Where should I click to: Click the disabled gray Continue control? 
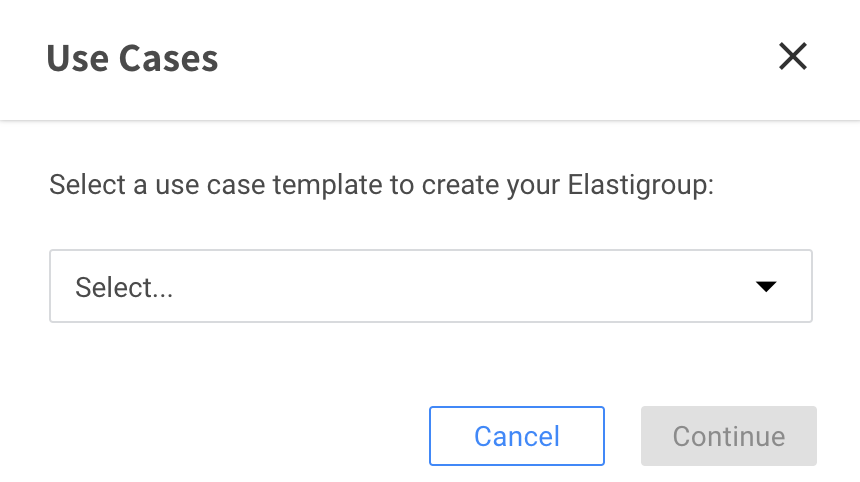pos(728,436)
